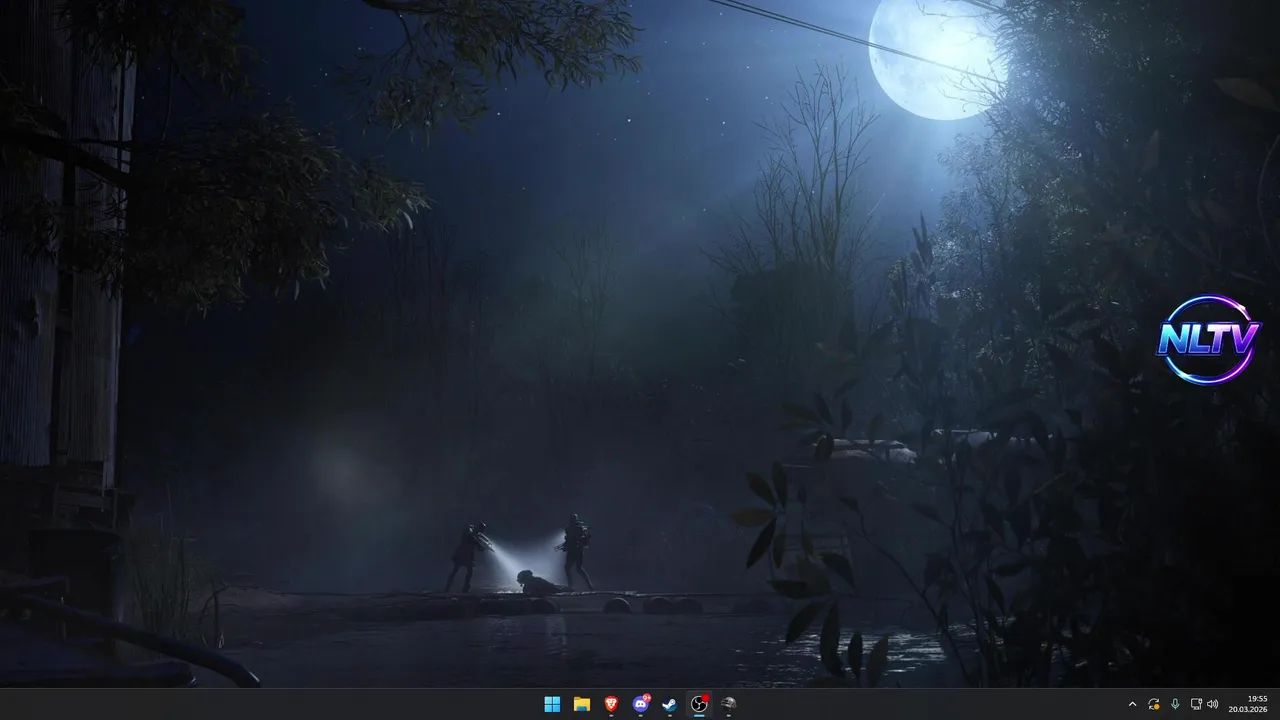Click the microphone tray icon
Viewport: 1280px width, 720px height.
pyautogui.click(x=1175, y=704)
